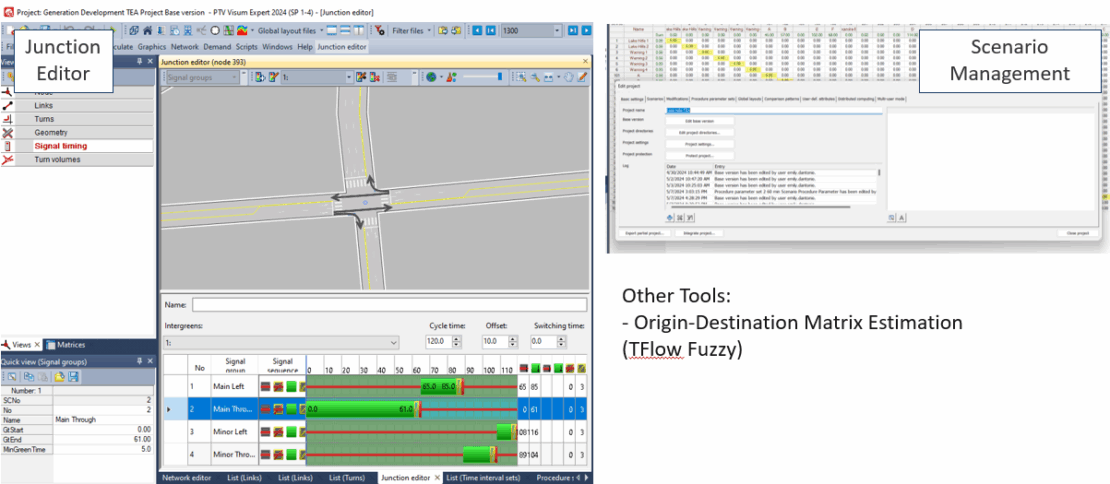
Task: Close the Quick view (Signal groups) panel
Action: (x=149, y=360)
